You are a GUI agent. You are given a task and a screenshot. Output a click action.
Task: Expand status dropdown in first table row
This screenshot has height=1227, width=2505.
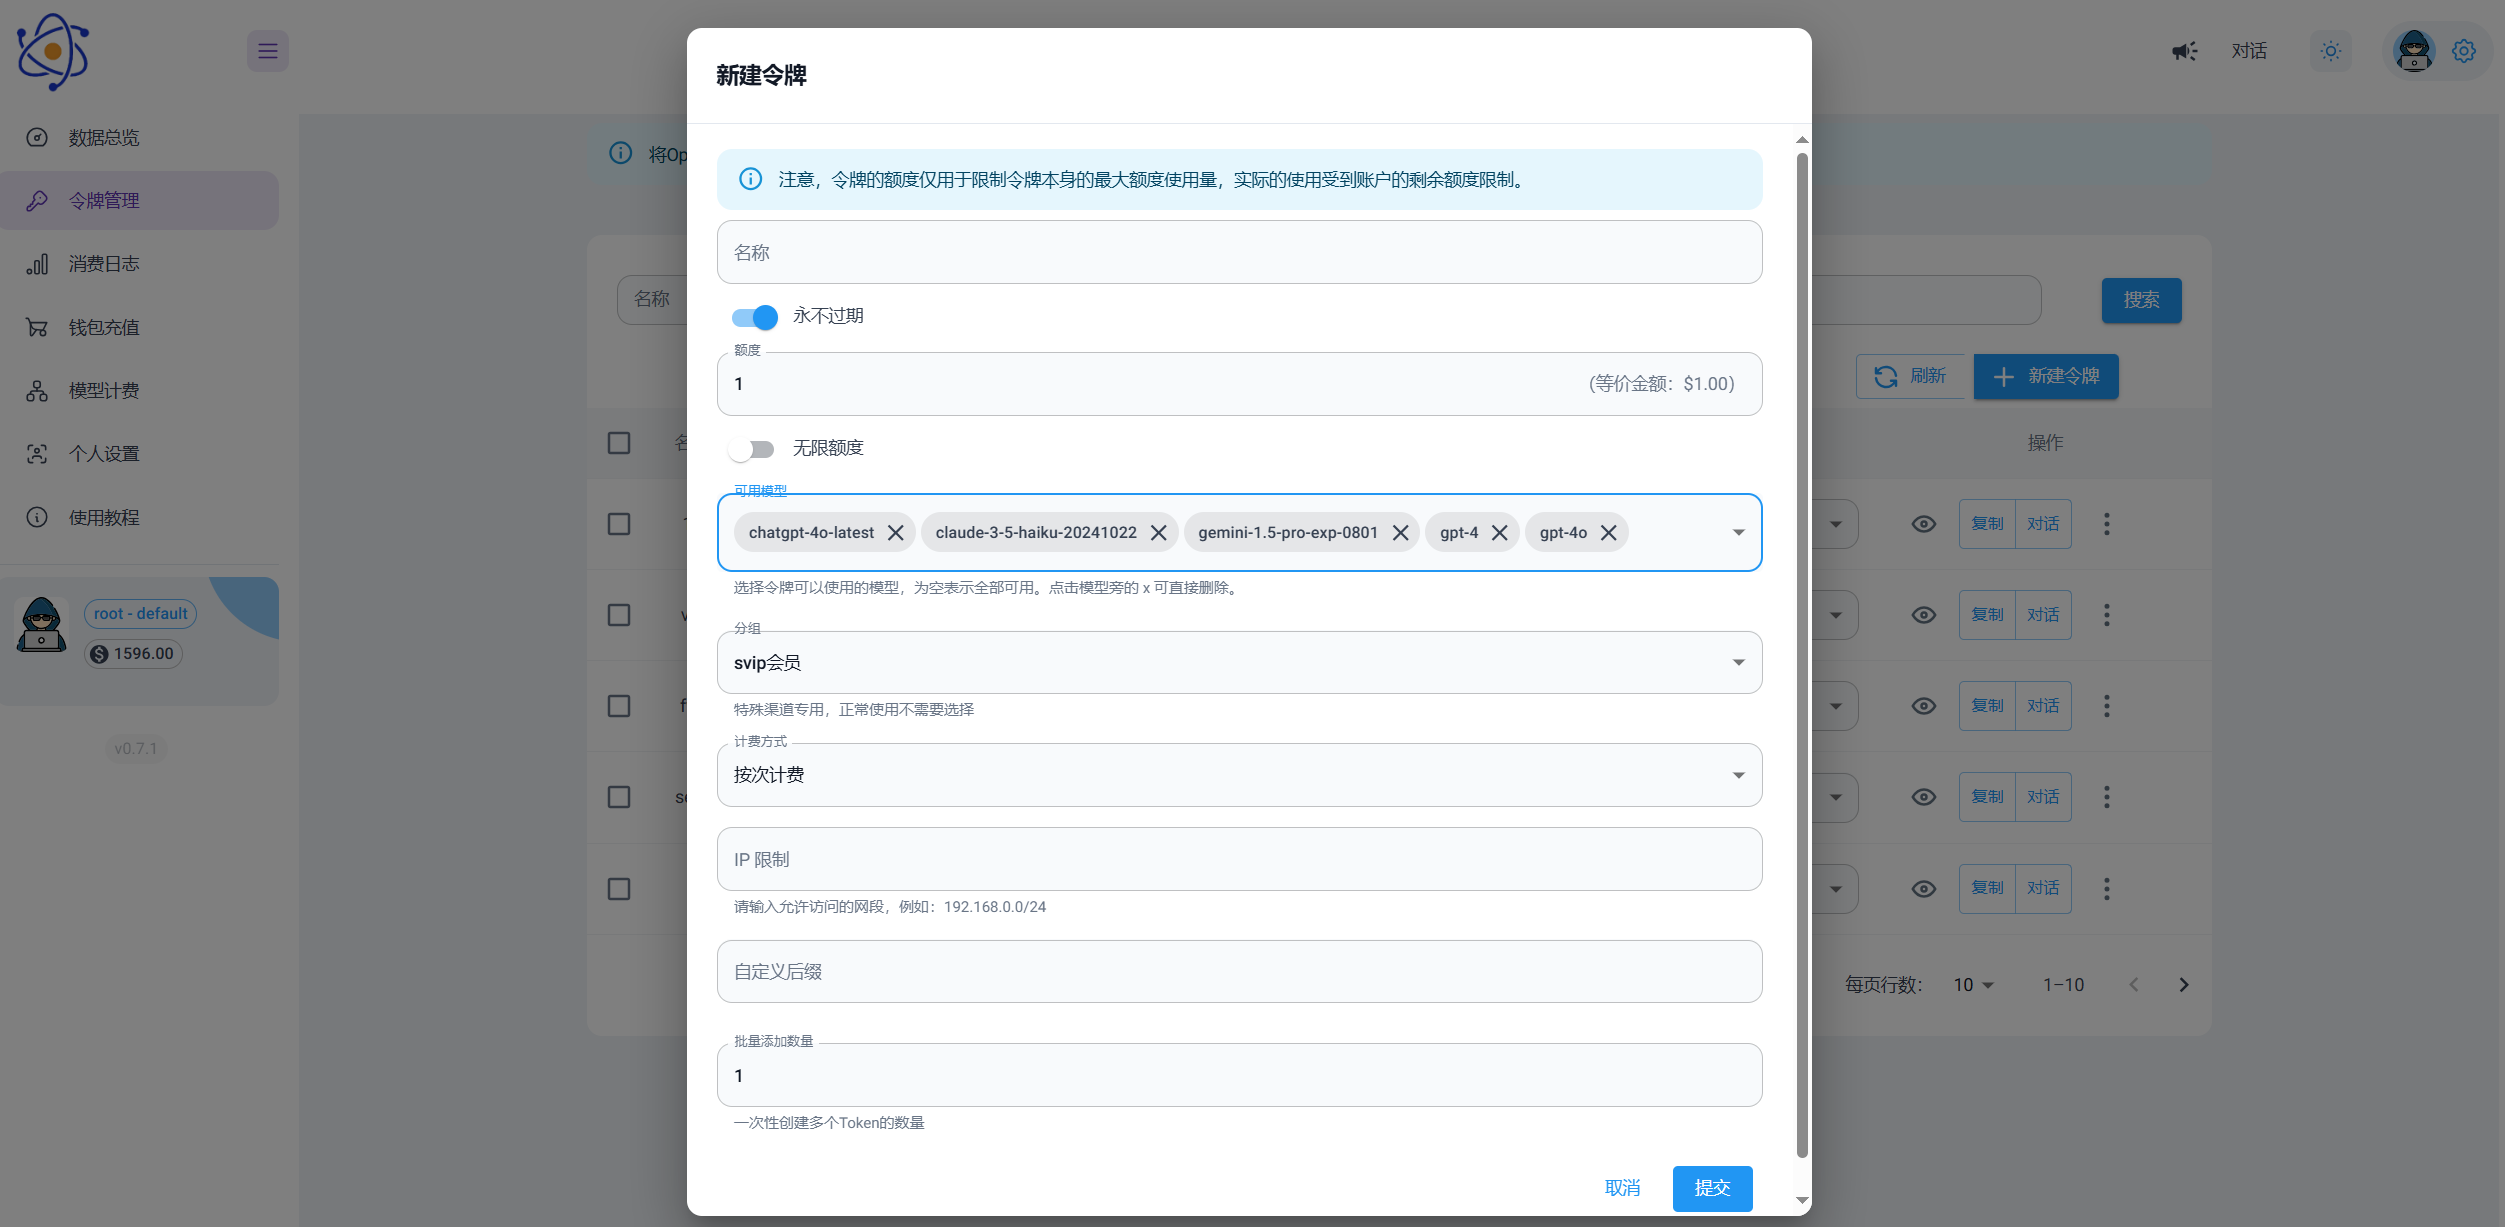(x=1836, y=524)
